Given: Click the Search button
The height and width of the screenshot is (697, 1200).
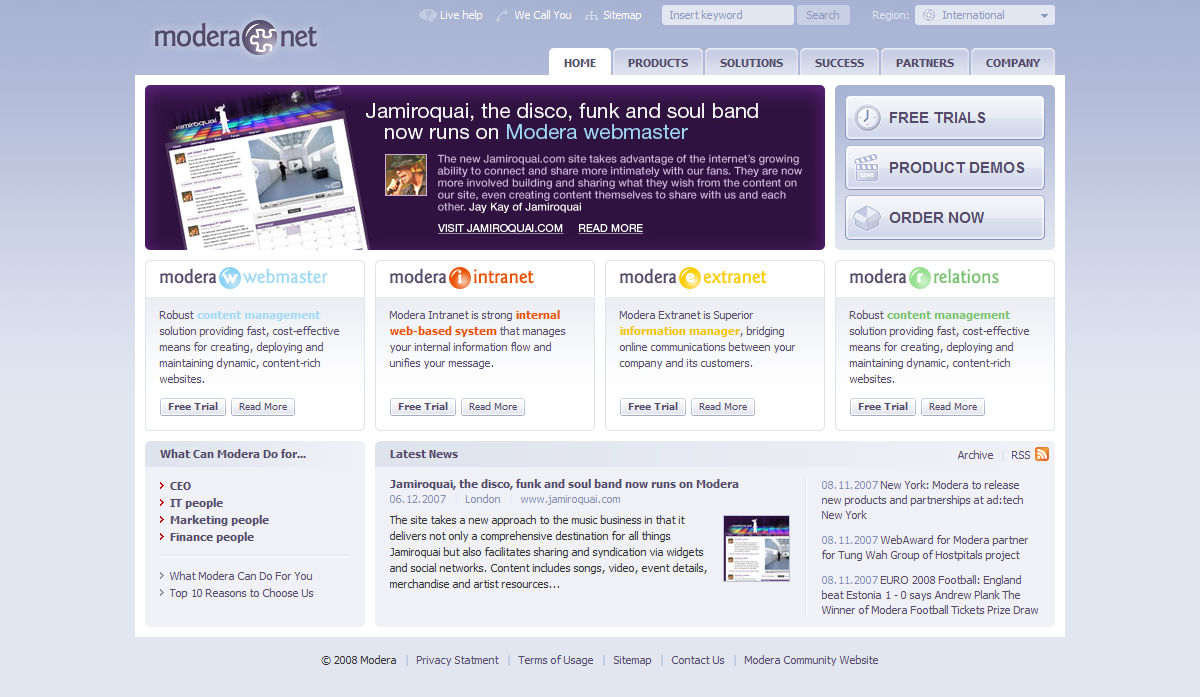Looking at the screenshot, I should coord(823,15).
